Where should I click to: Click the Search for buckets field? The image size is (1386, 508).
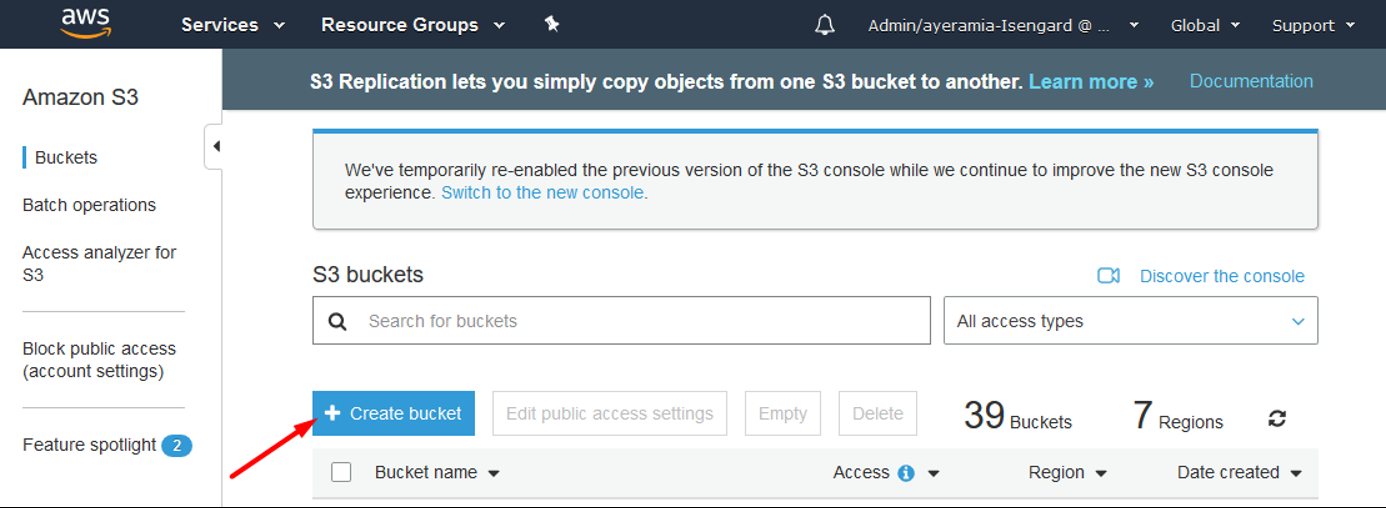621,321
